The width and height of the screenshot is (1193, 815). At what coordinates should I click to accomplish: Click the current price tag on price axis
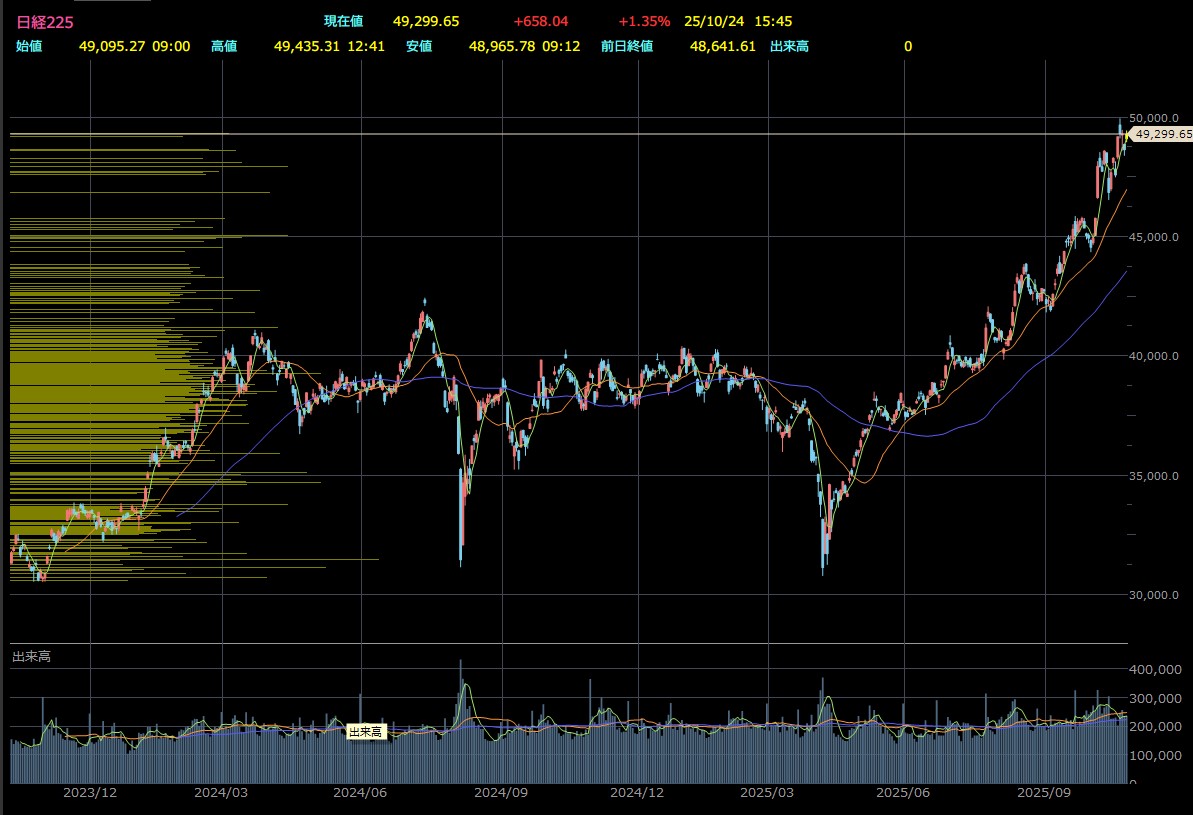pos(1162,134)
